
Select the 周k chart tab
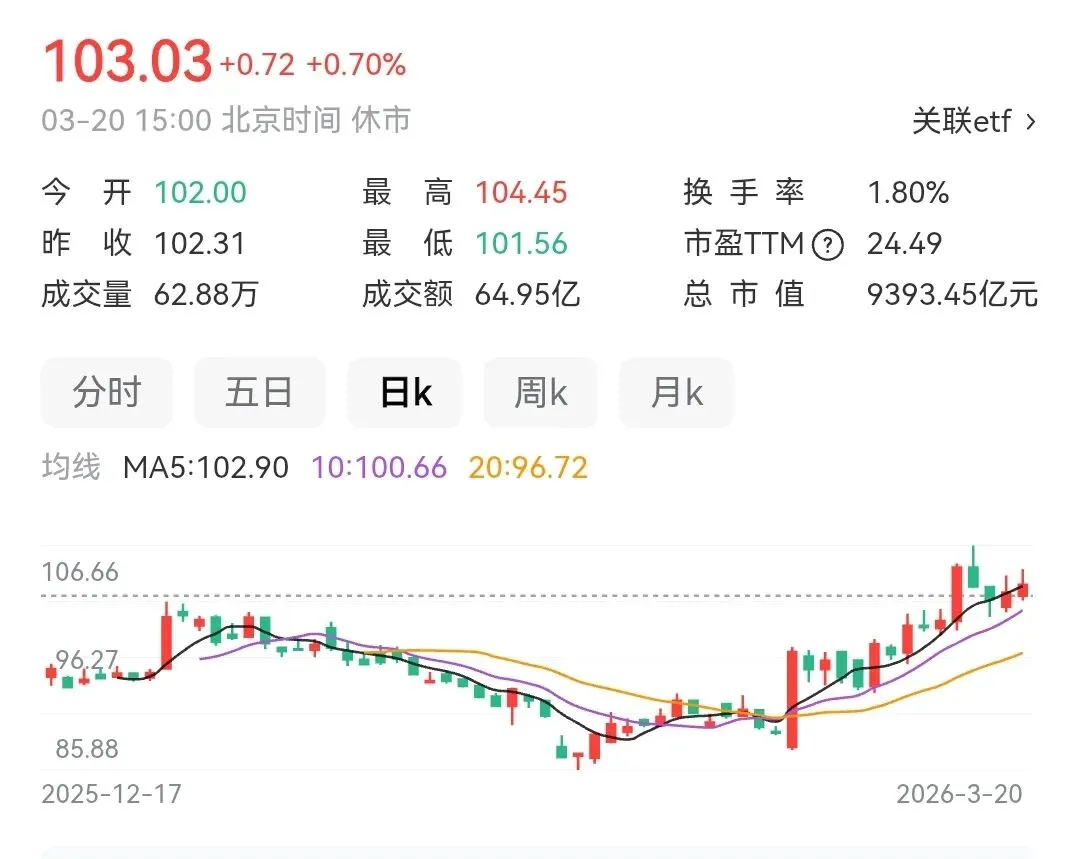(x=541, y=393)
